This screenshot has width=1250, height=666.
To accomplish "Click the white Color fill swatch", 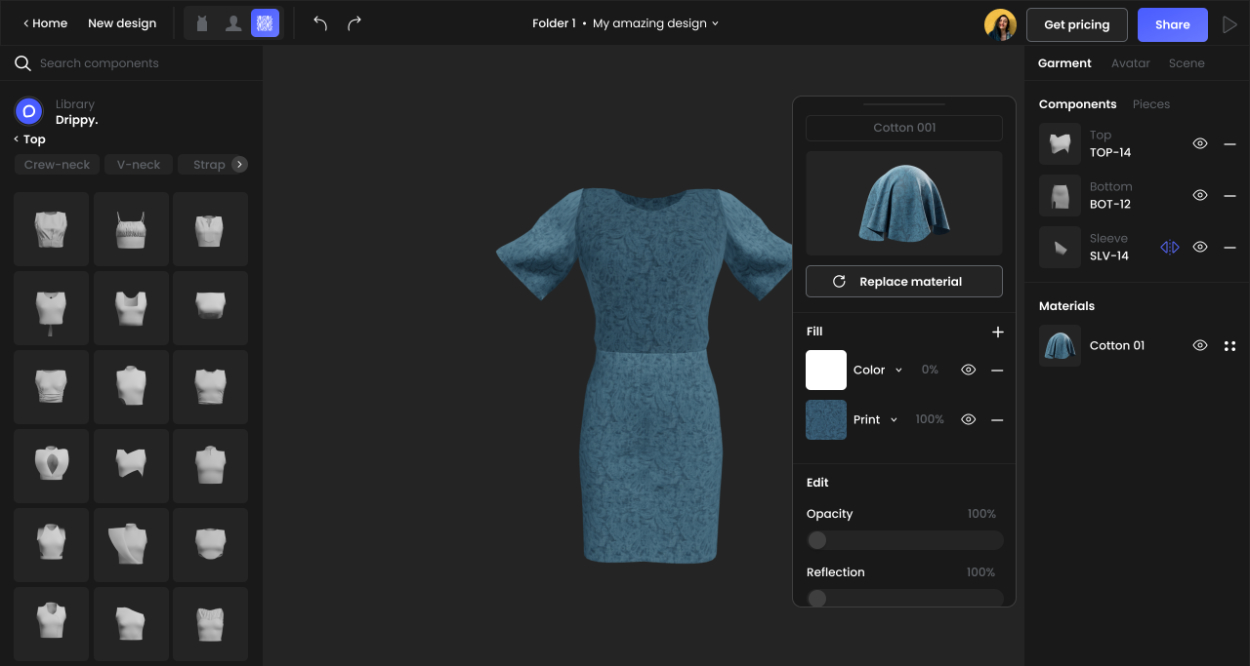I will [x=826, y=370].
